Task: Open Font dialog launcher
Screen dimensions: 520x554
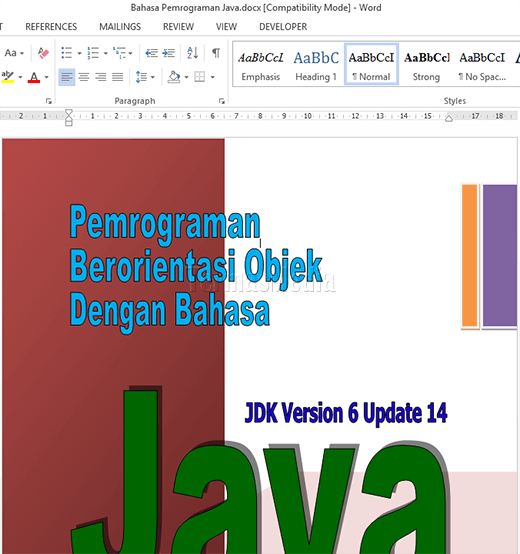Action: 49,101
